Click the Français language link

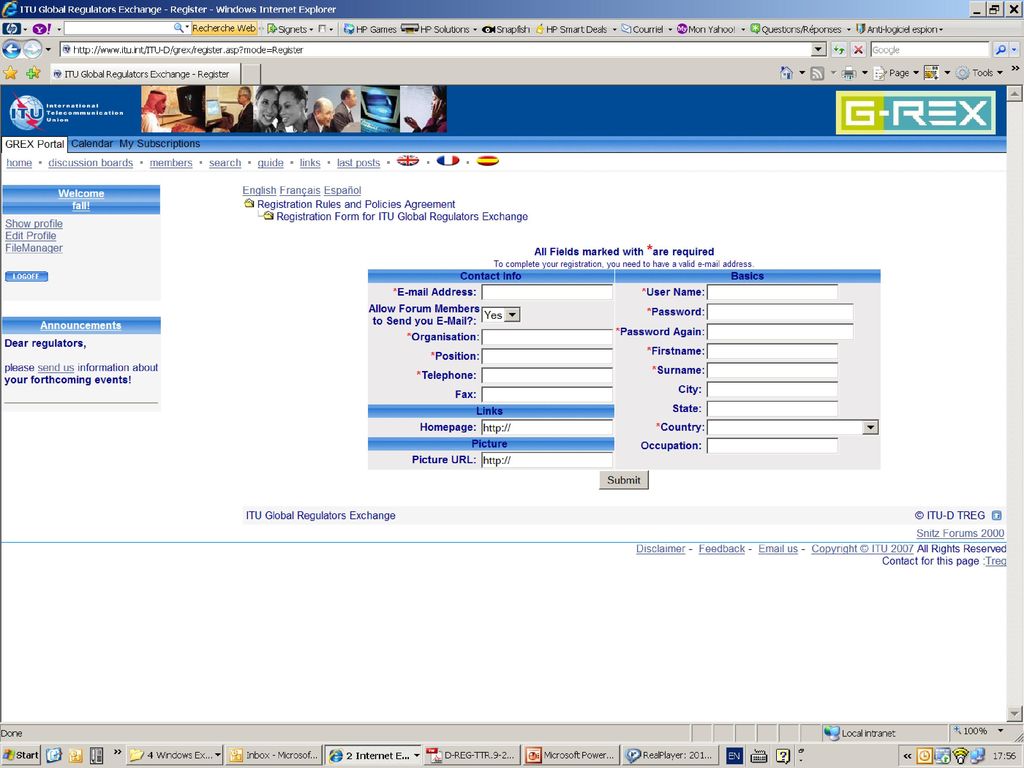(300, 190)
